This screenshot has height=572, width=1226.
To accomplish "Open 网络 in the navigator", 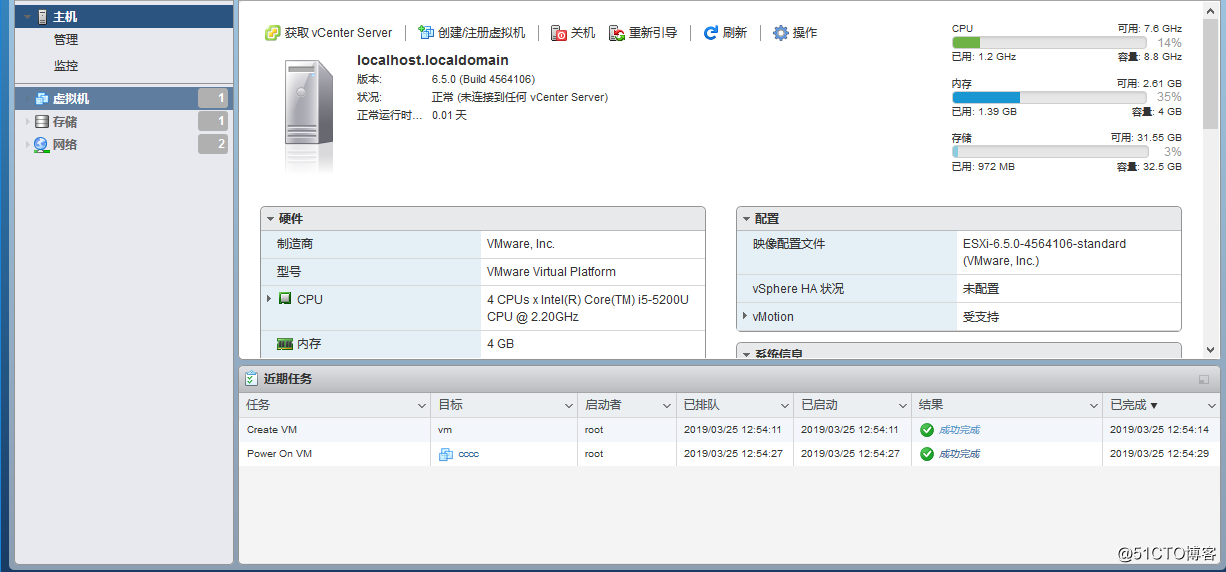I will tap(65, 145).
